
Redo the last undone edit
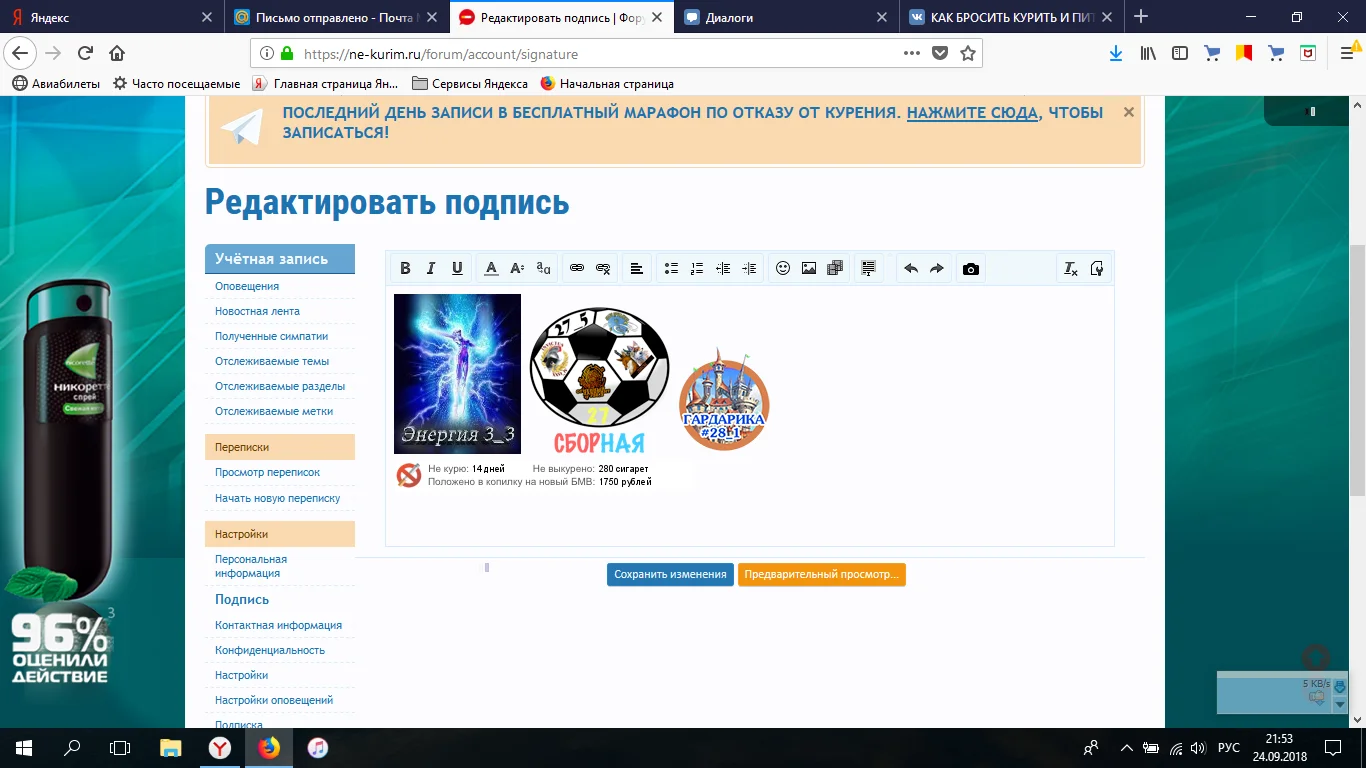[937, 268]
